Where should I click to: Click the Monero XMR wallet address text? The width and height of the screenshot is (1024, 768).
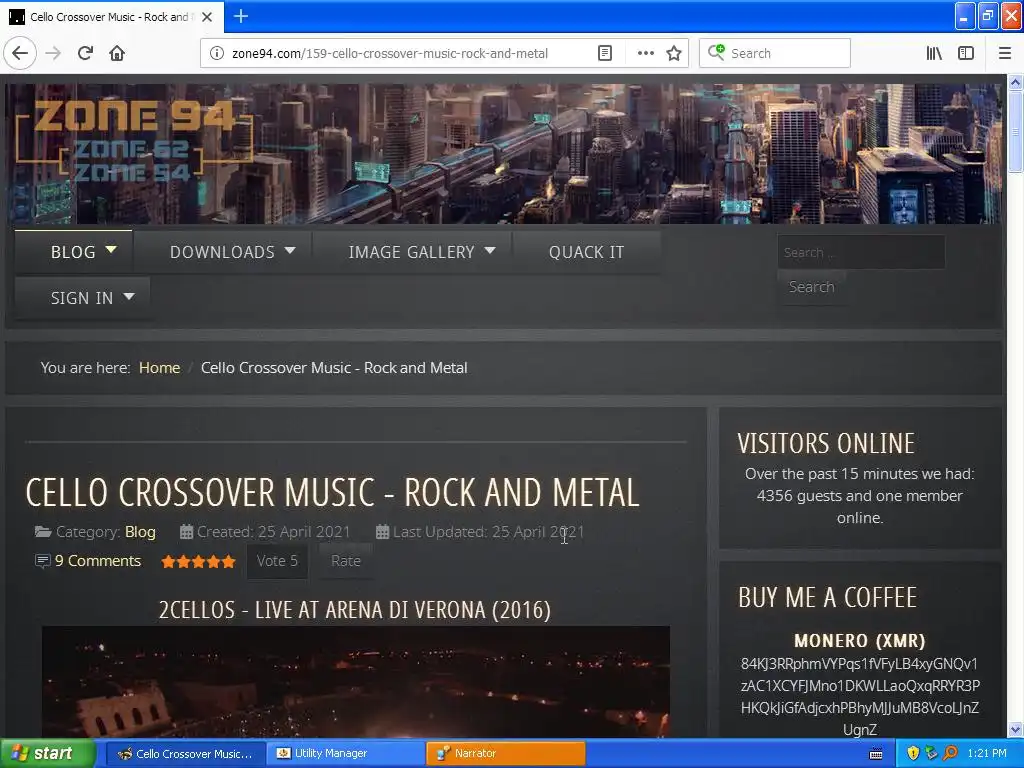coord(859,697)
